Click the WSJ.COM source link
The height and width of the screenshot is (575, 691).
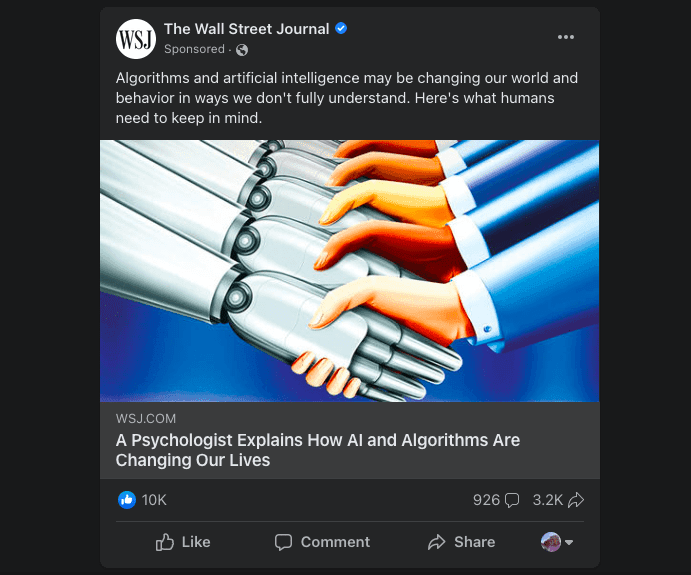[x=146, y=419]
